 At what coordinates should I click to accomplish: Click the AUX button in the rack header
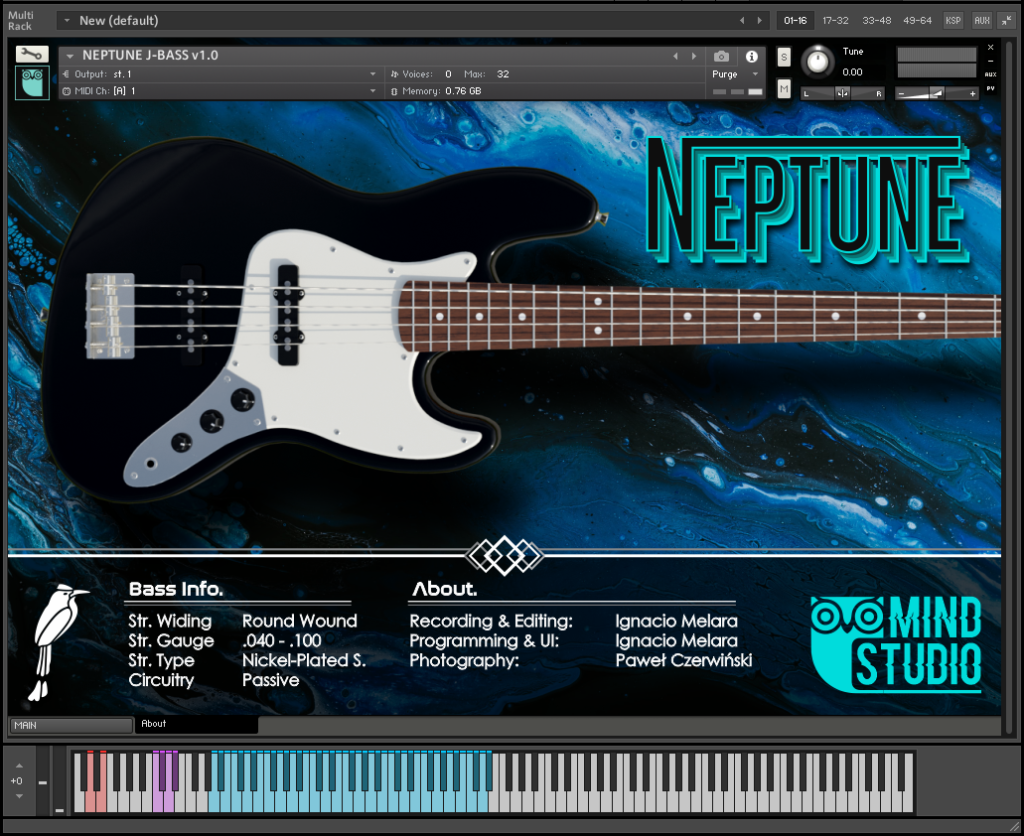click(981, 19)
